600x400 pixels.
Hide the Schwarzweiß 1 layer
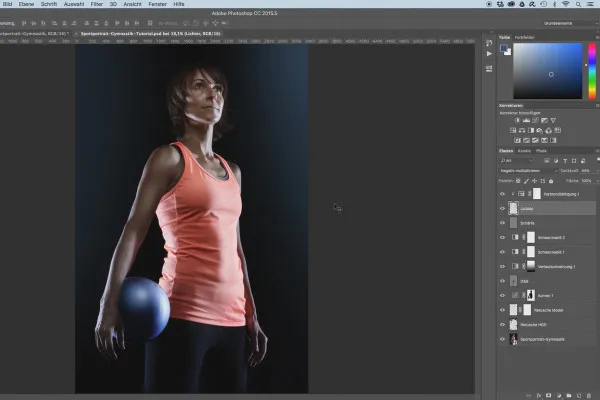click(x=502, y=252)
